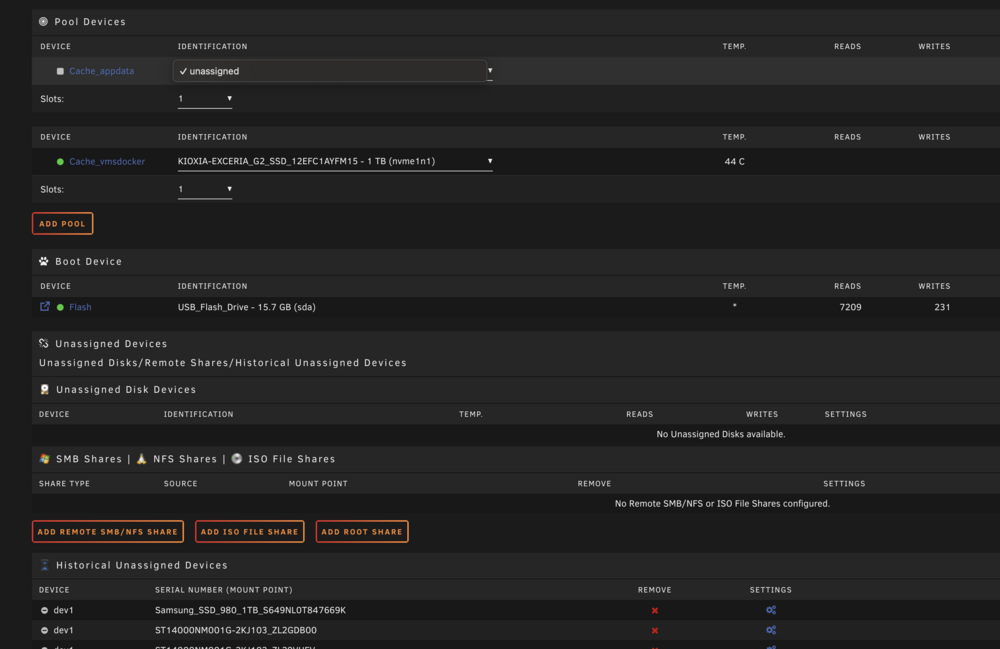This screenshot has height=649, width=1000.
Task: Click the ADD POOL button
Action: tap(62, 224)
